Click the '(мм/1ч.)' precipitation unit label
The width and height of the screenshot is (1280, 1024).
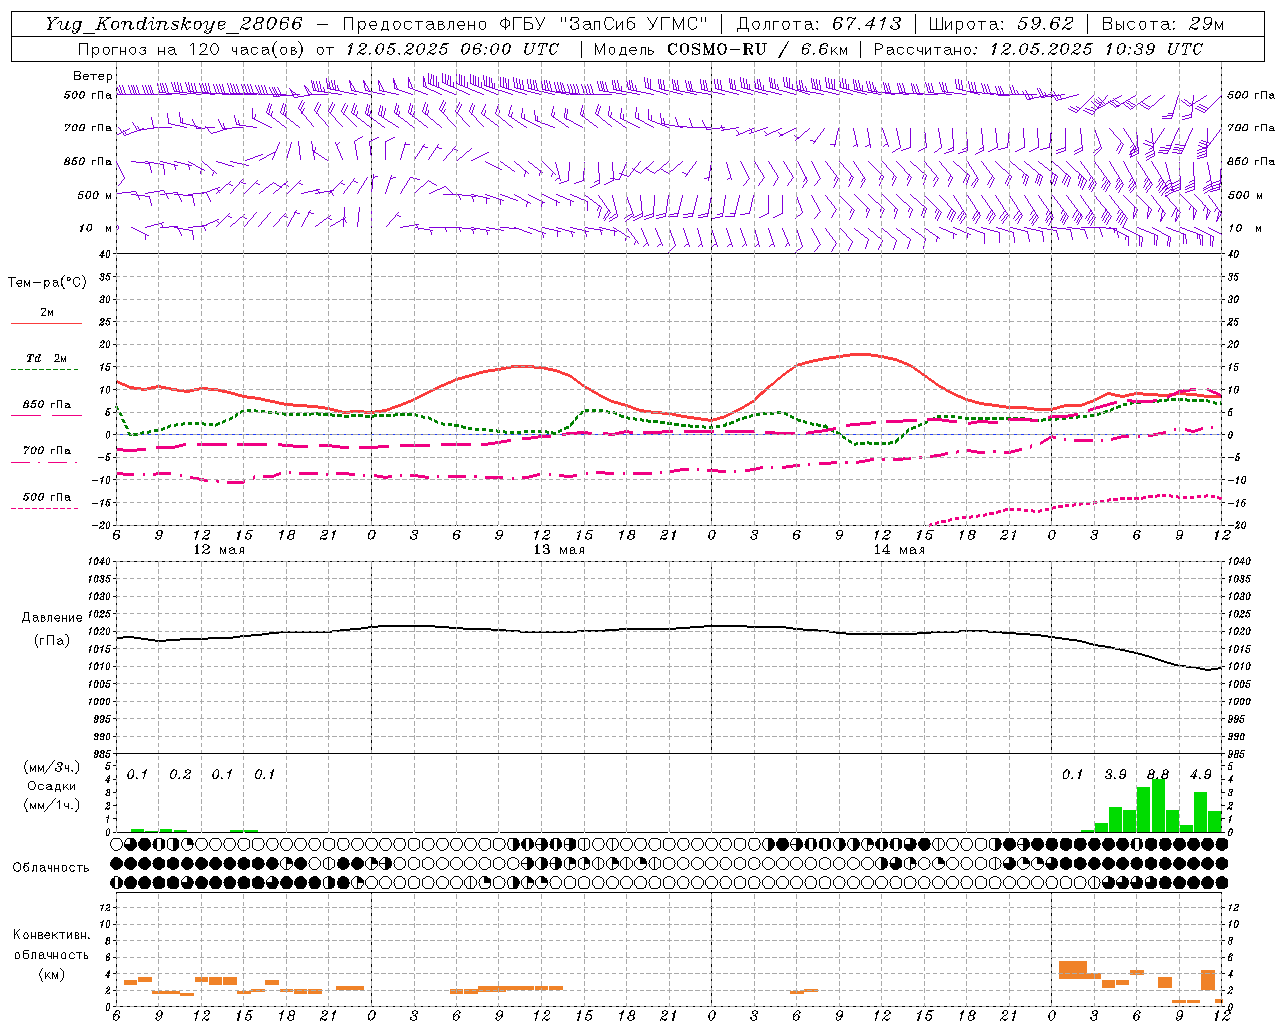pos(52,805)
